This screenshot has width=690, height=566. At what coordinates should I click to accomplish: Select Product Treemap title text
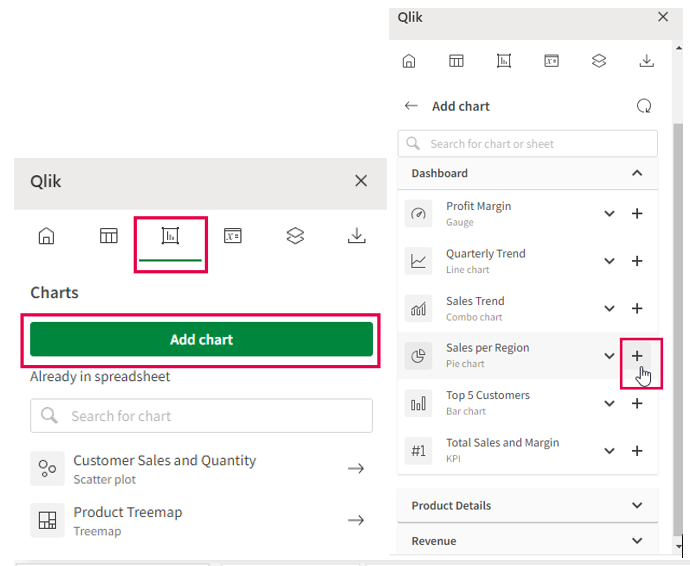[x=128, y=512]
